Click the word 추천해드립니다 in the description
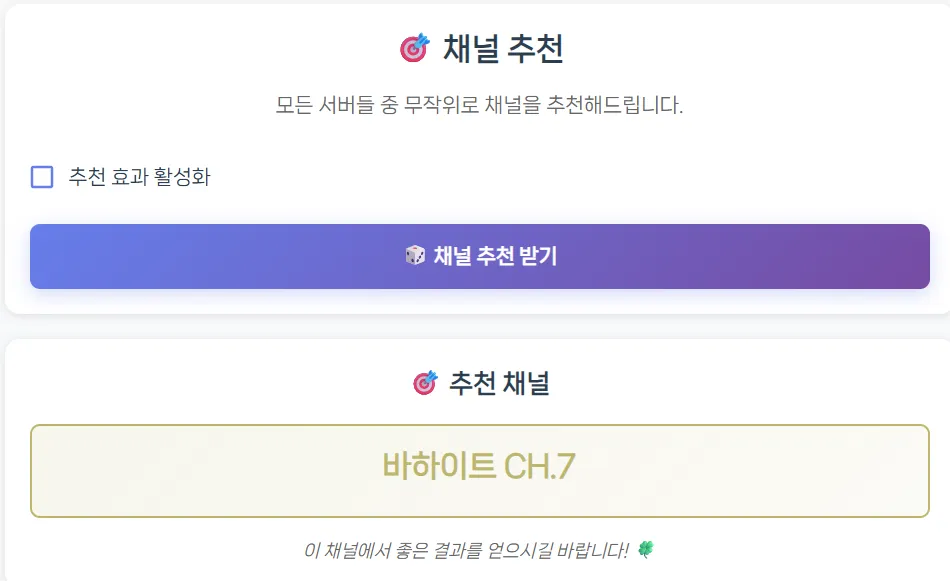 pyautogui.click(x=614, y=105)
